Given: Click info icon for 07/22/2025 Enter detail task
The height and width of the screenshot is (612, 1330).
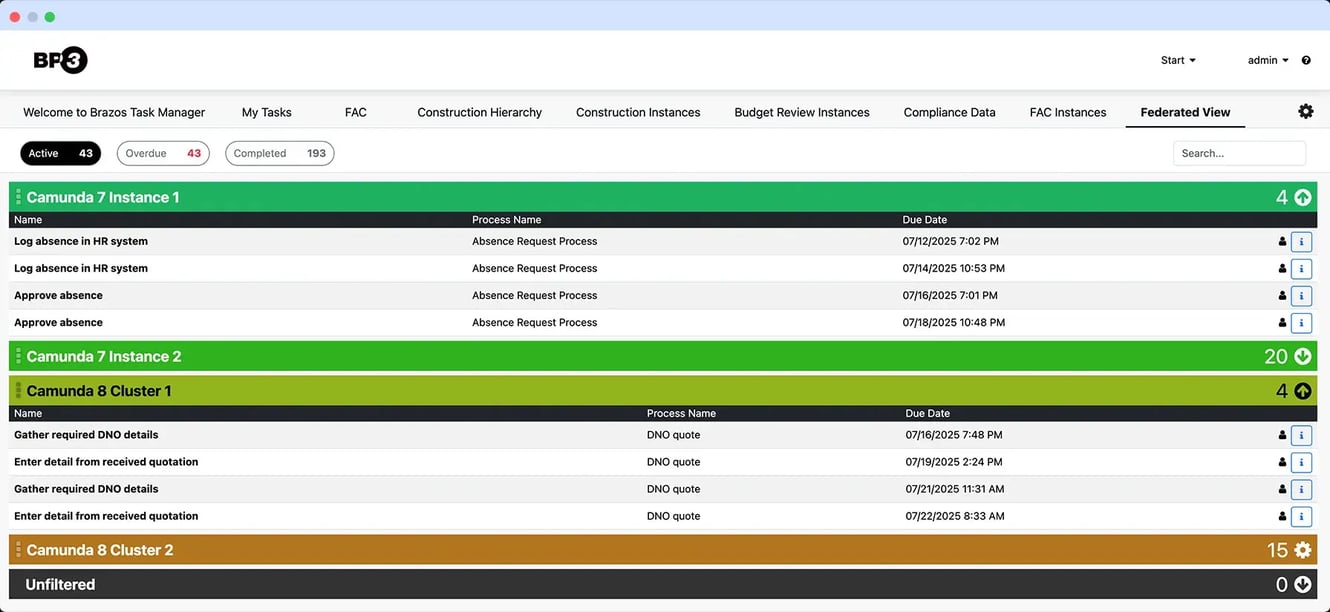Looking at the screenshot, I should click(x=1301, y=517).
